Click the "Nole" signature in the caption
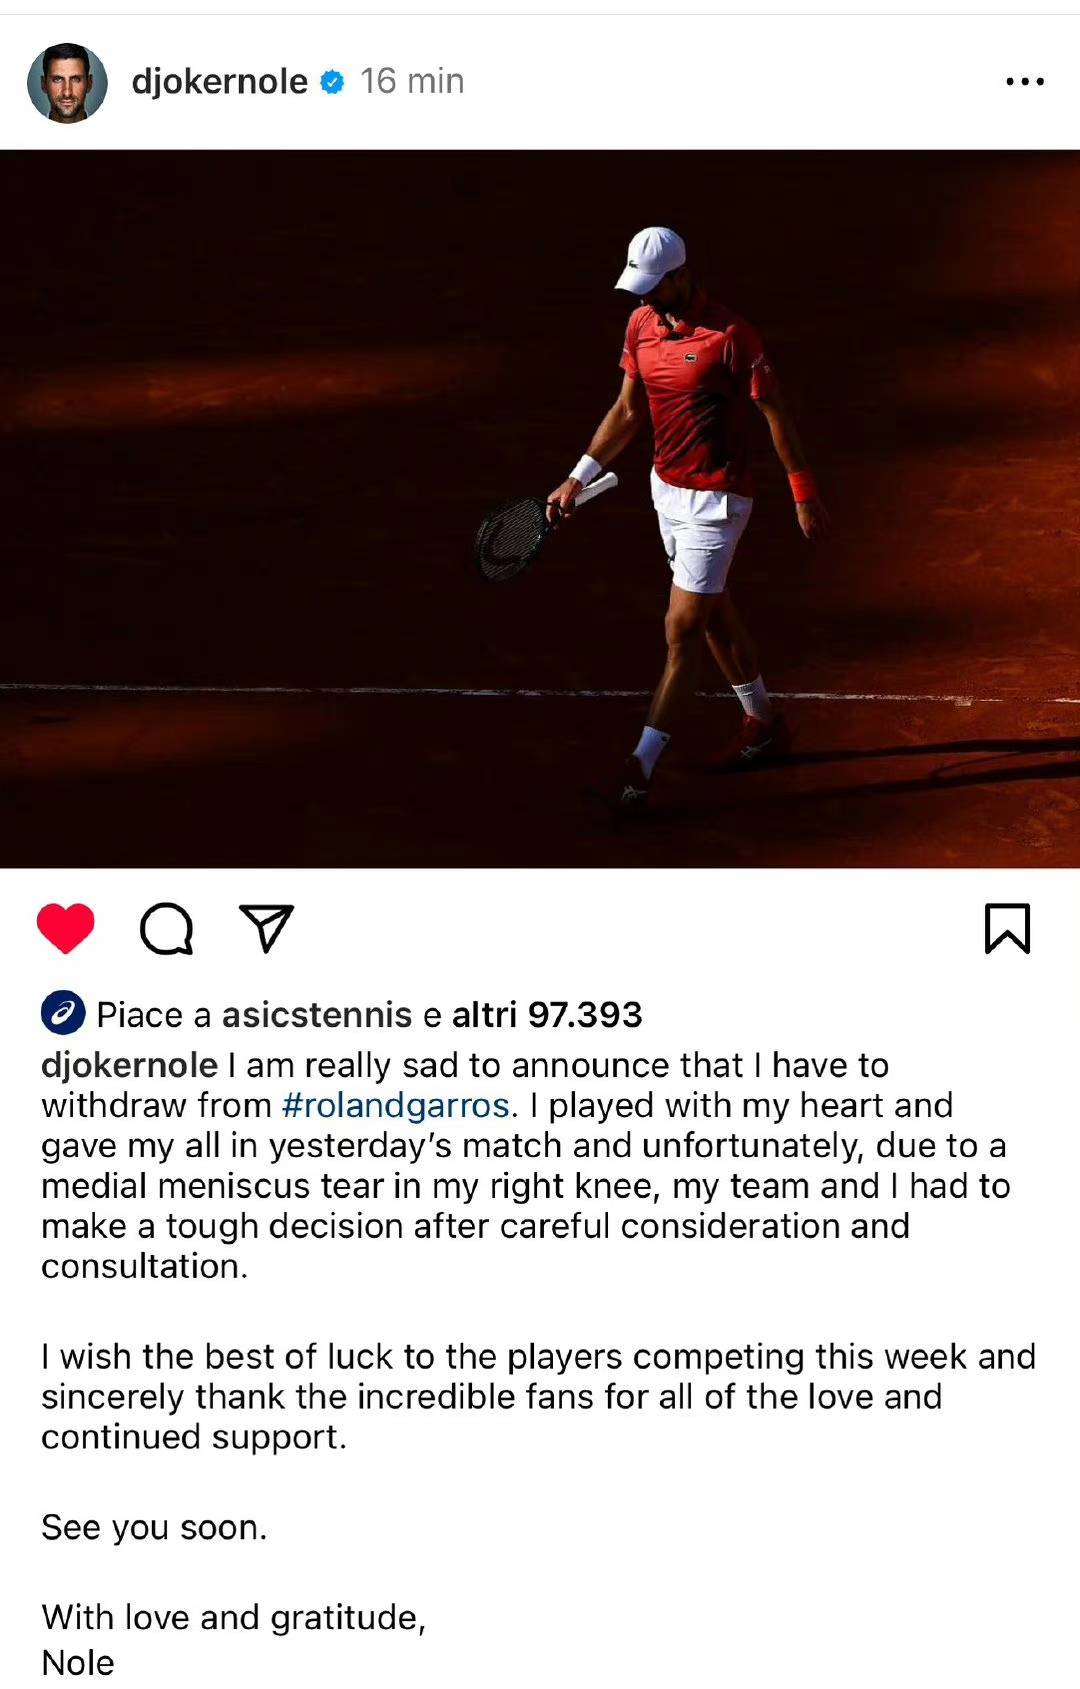 click(x=78, y=1663)
